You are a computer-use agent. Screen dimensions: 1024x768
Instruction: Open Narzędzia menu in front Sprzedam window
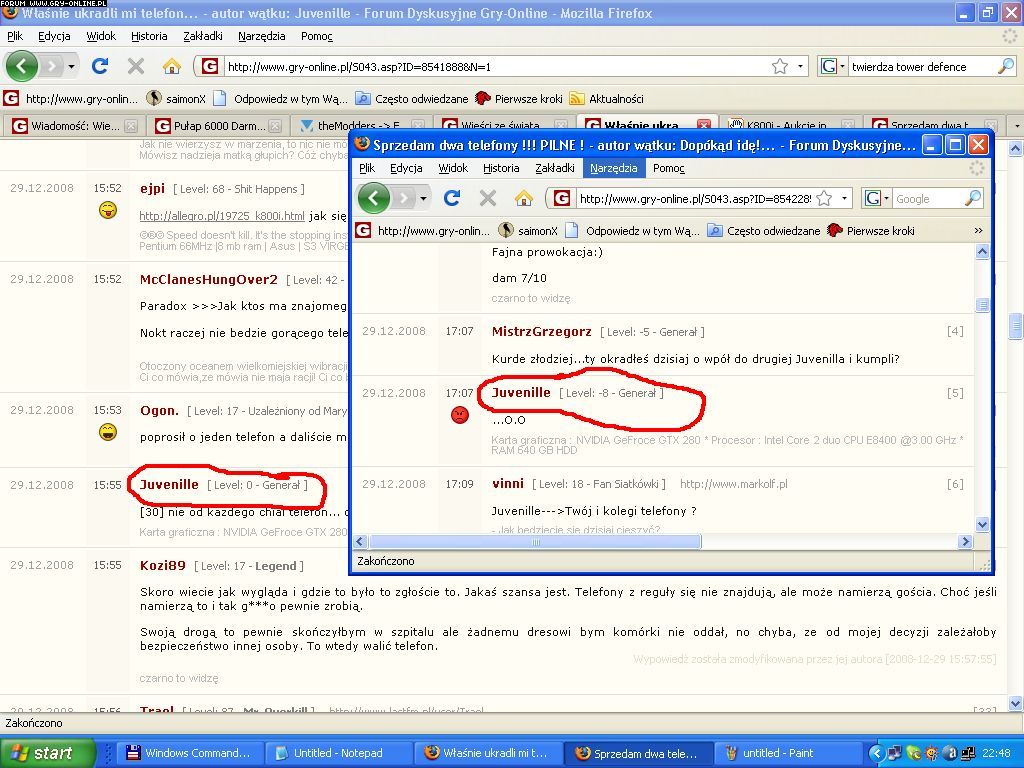614,168
